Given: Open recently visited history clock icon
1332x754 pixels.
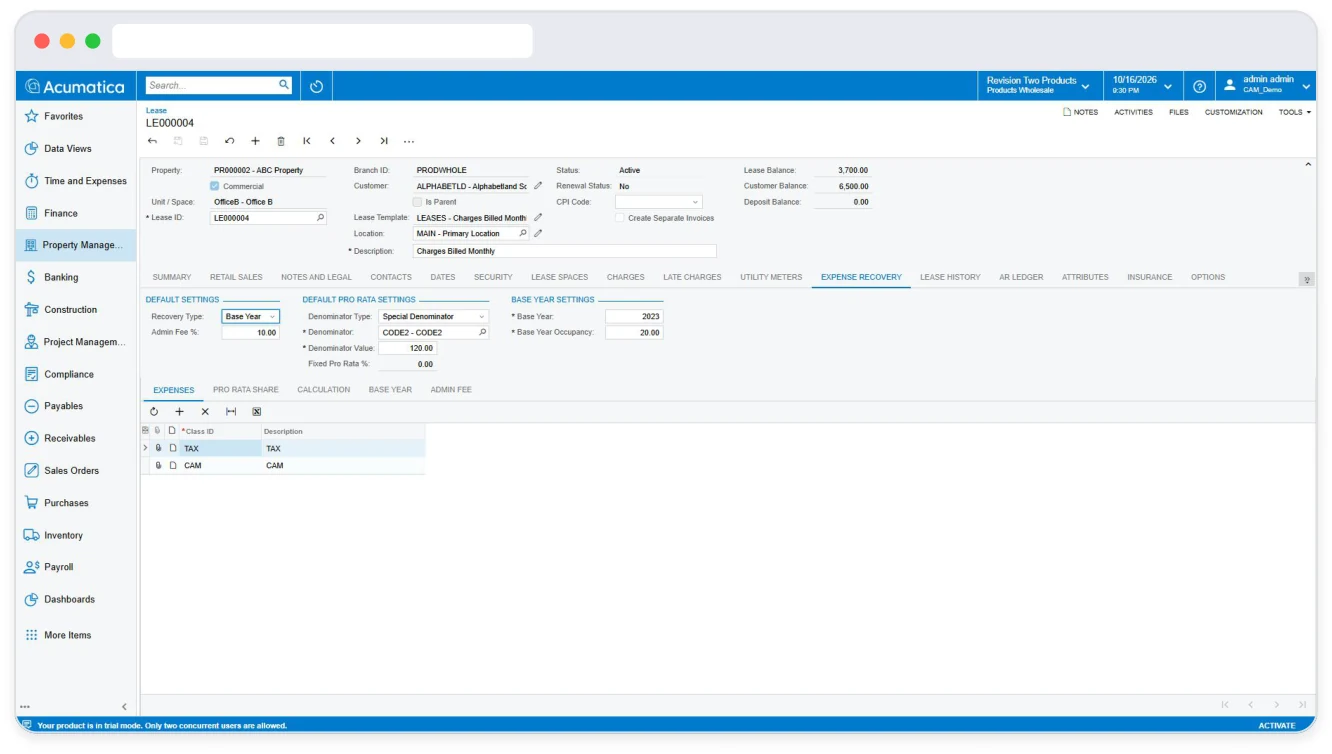Looking at the screenshot, I should pyautogui.click(x=316, y=86).
